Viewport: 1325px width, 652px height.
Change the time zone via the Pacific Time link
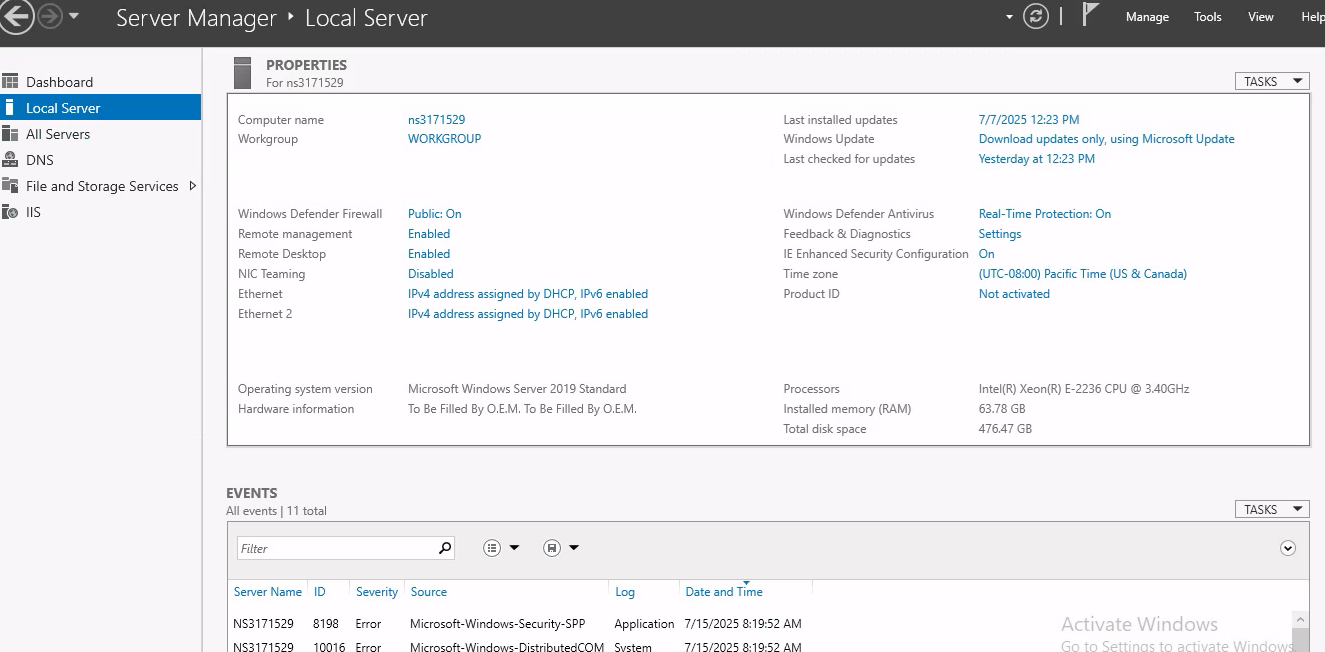click(1083, 273)
